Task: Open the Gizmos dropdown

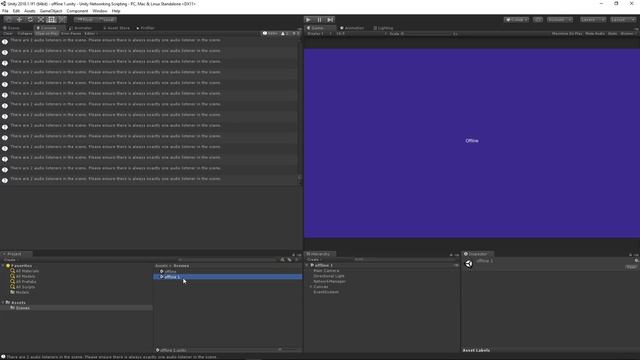Action: pos(628,33)
